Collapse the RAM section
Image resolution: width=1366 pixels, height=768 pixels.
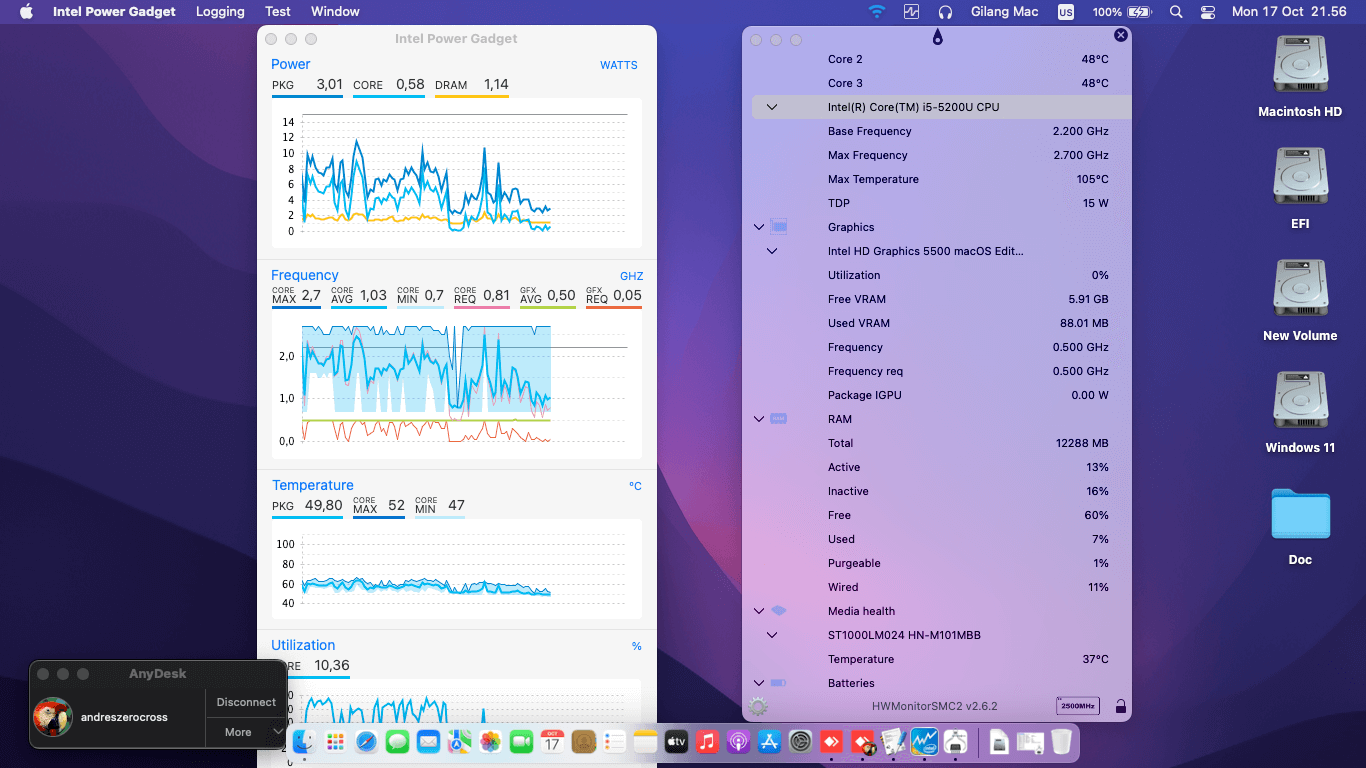[758, 419]
